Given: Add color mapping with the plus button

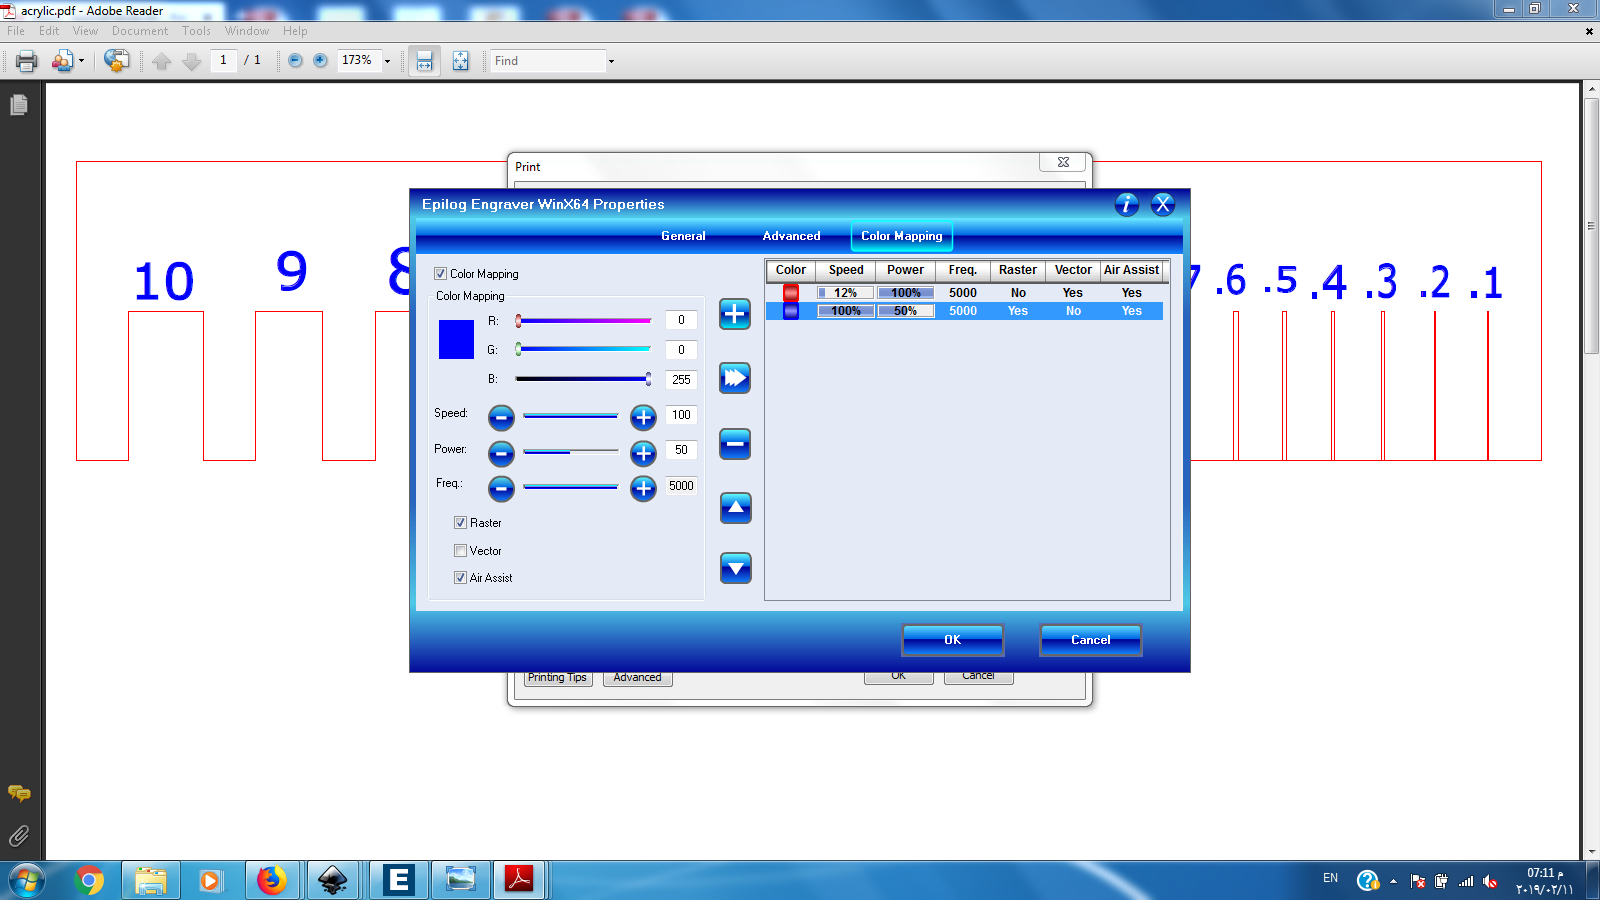Looking at the screenshot, I should 735,314.
